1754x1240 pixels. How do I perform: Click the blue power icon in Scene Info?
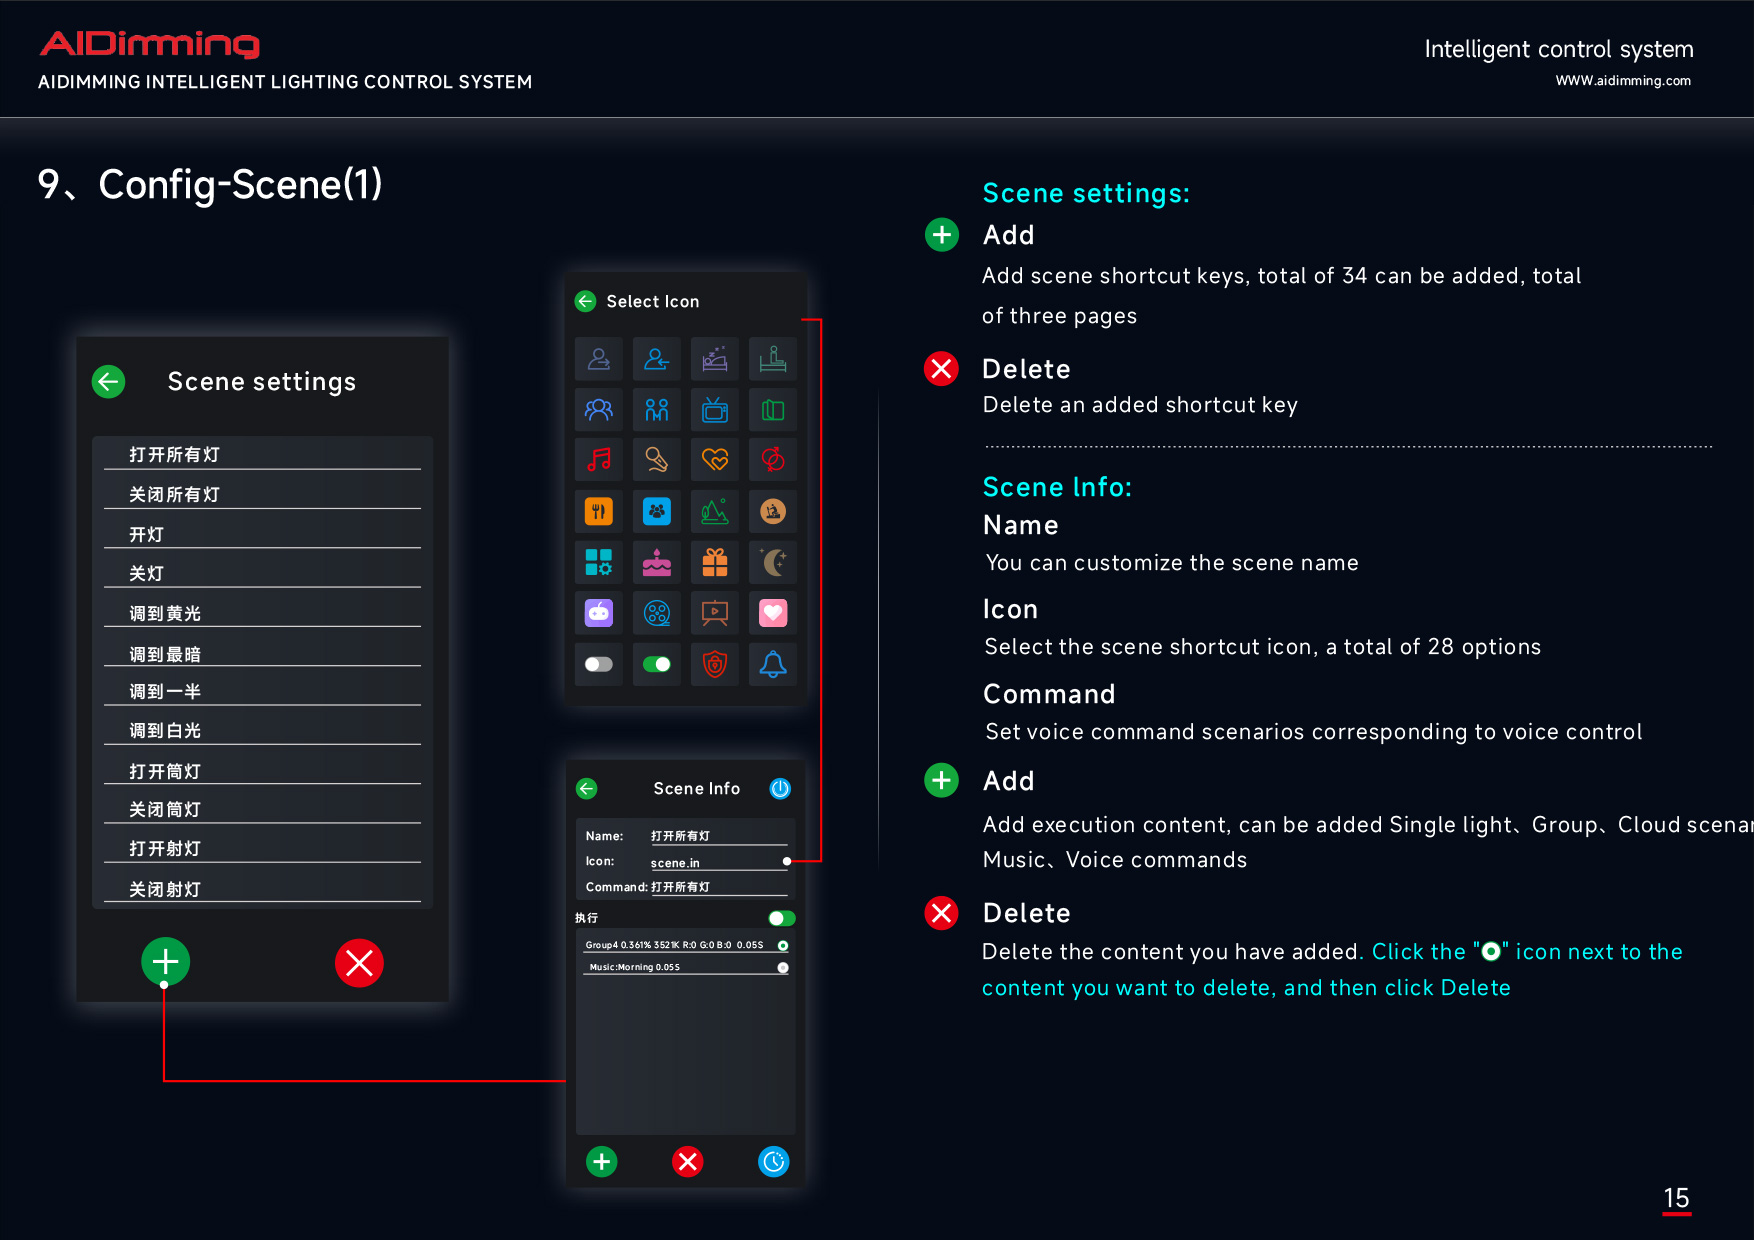tap(780, 789)
